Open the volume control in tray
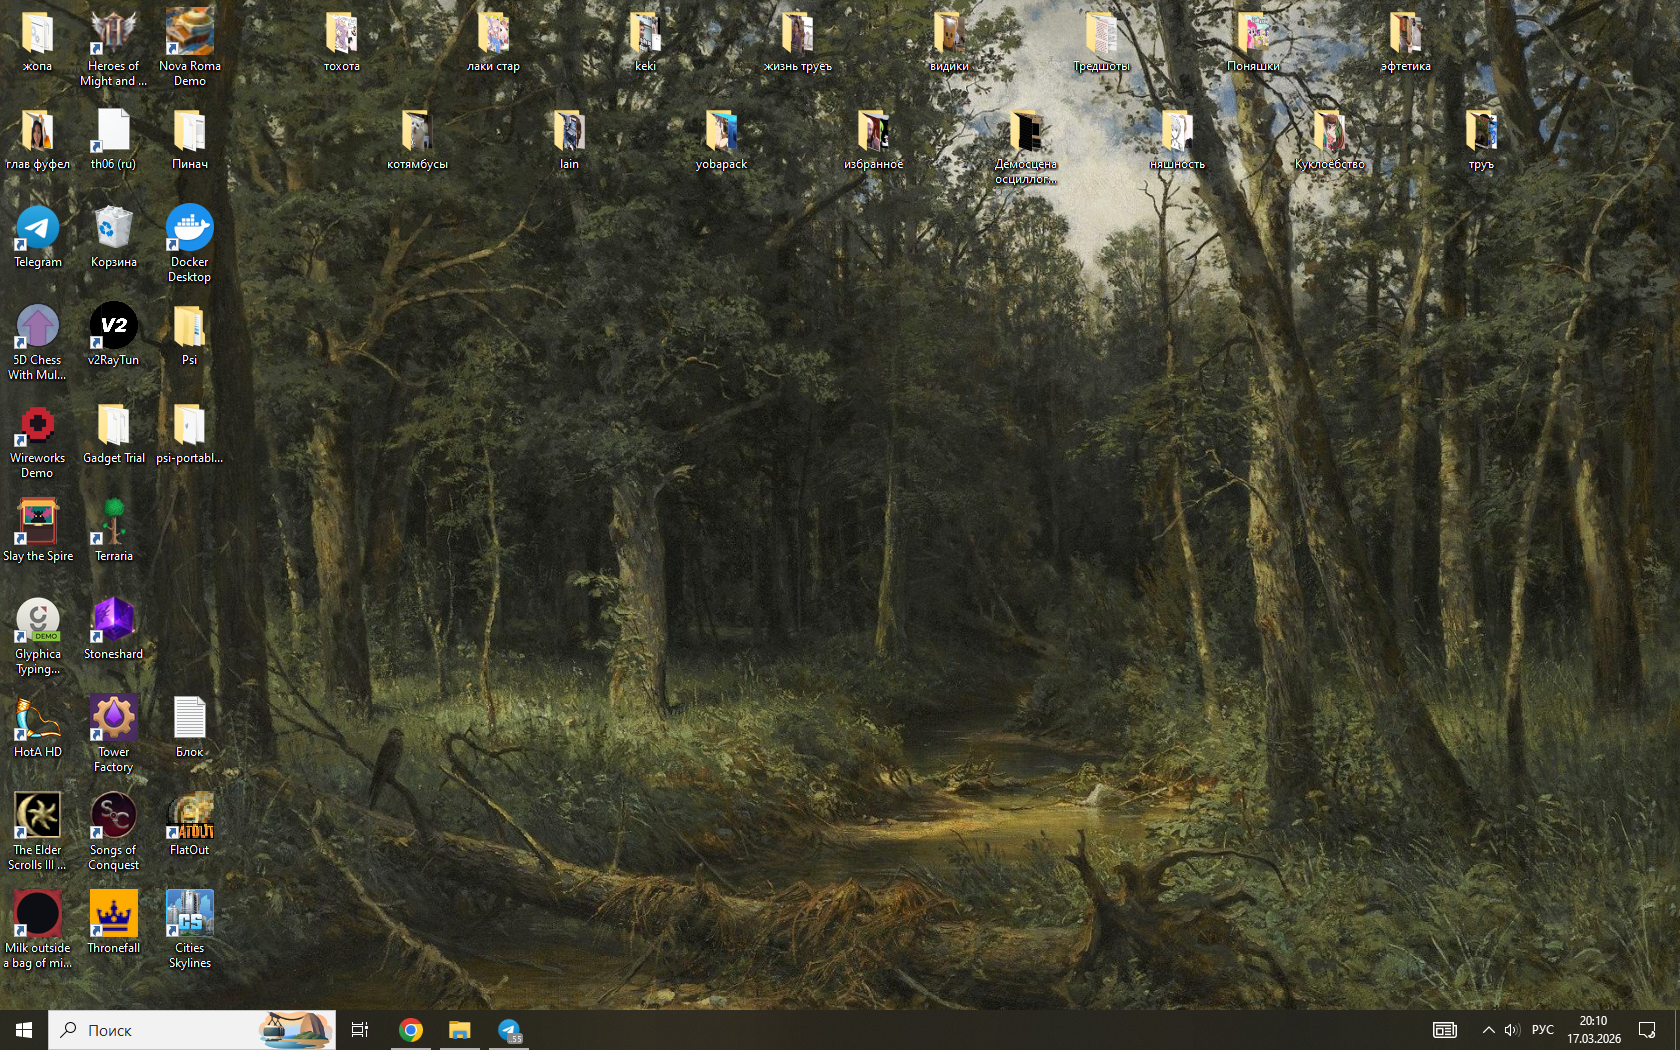The image size is (1680, 1050). tap(1512, 1030)
